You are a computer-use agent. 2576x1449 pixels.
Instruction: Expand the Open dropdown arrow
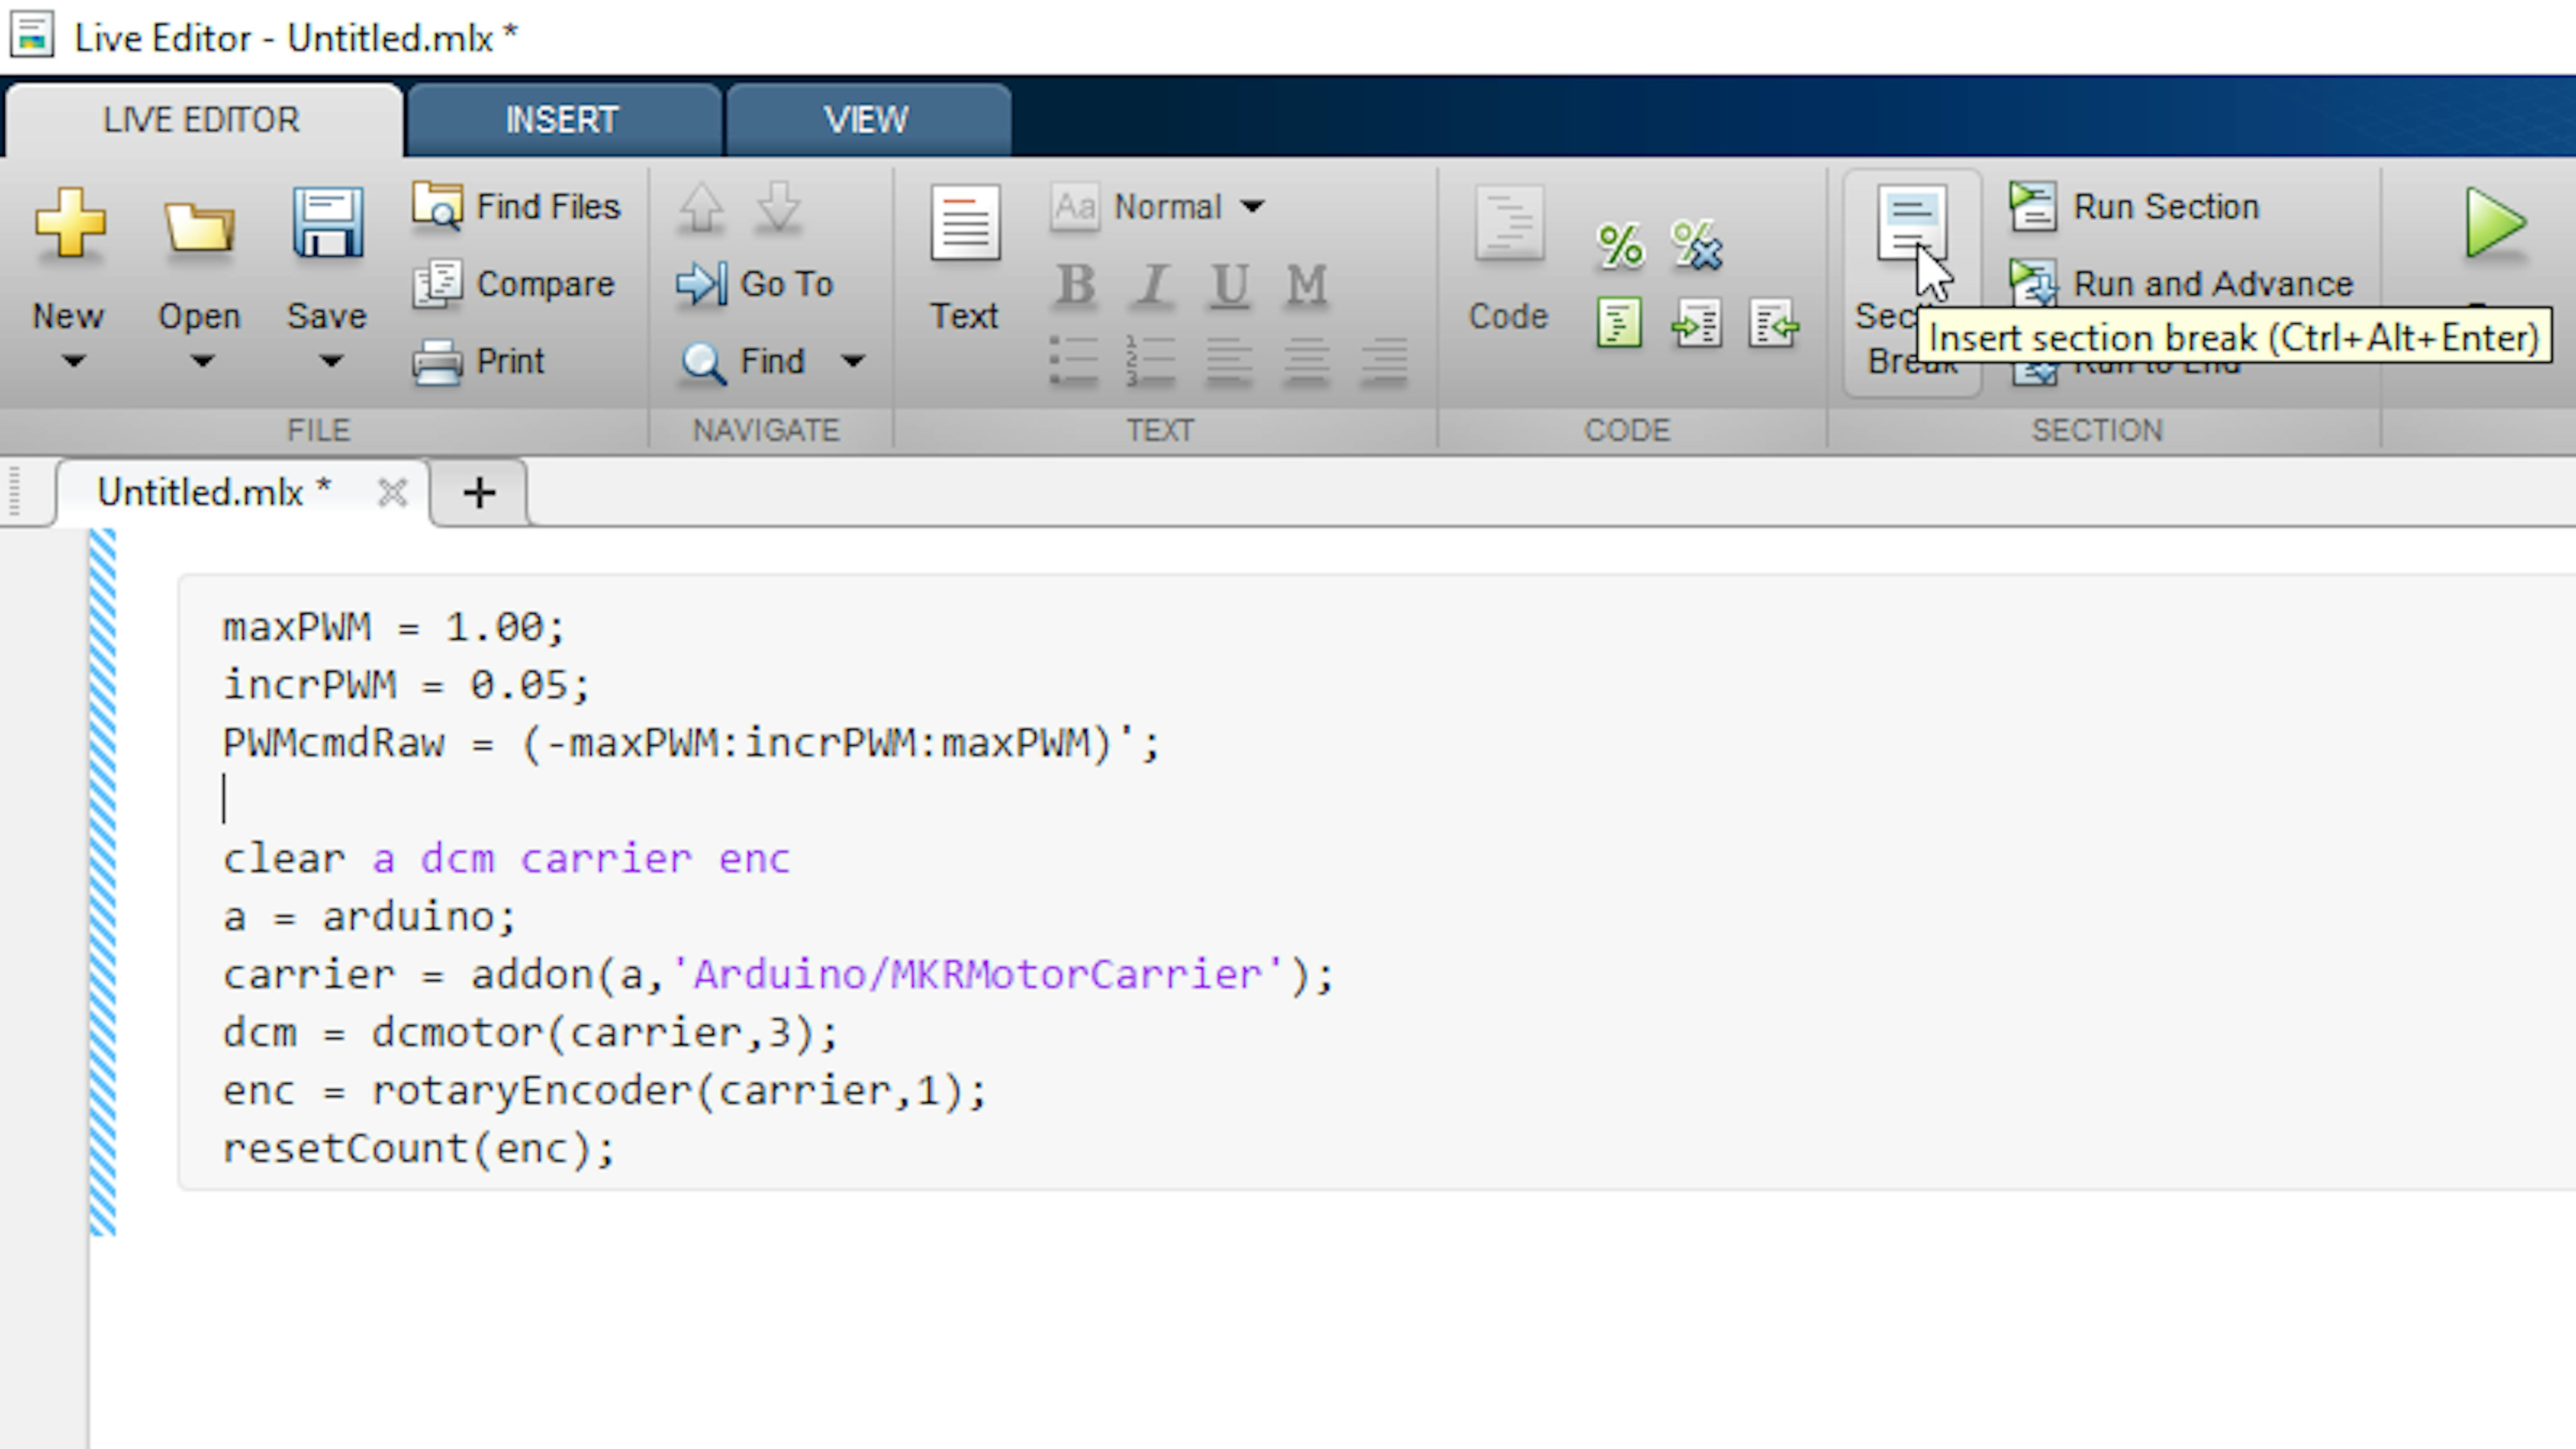coord(202,361)
